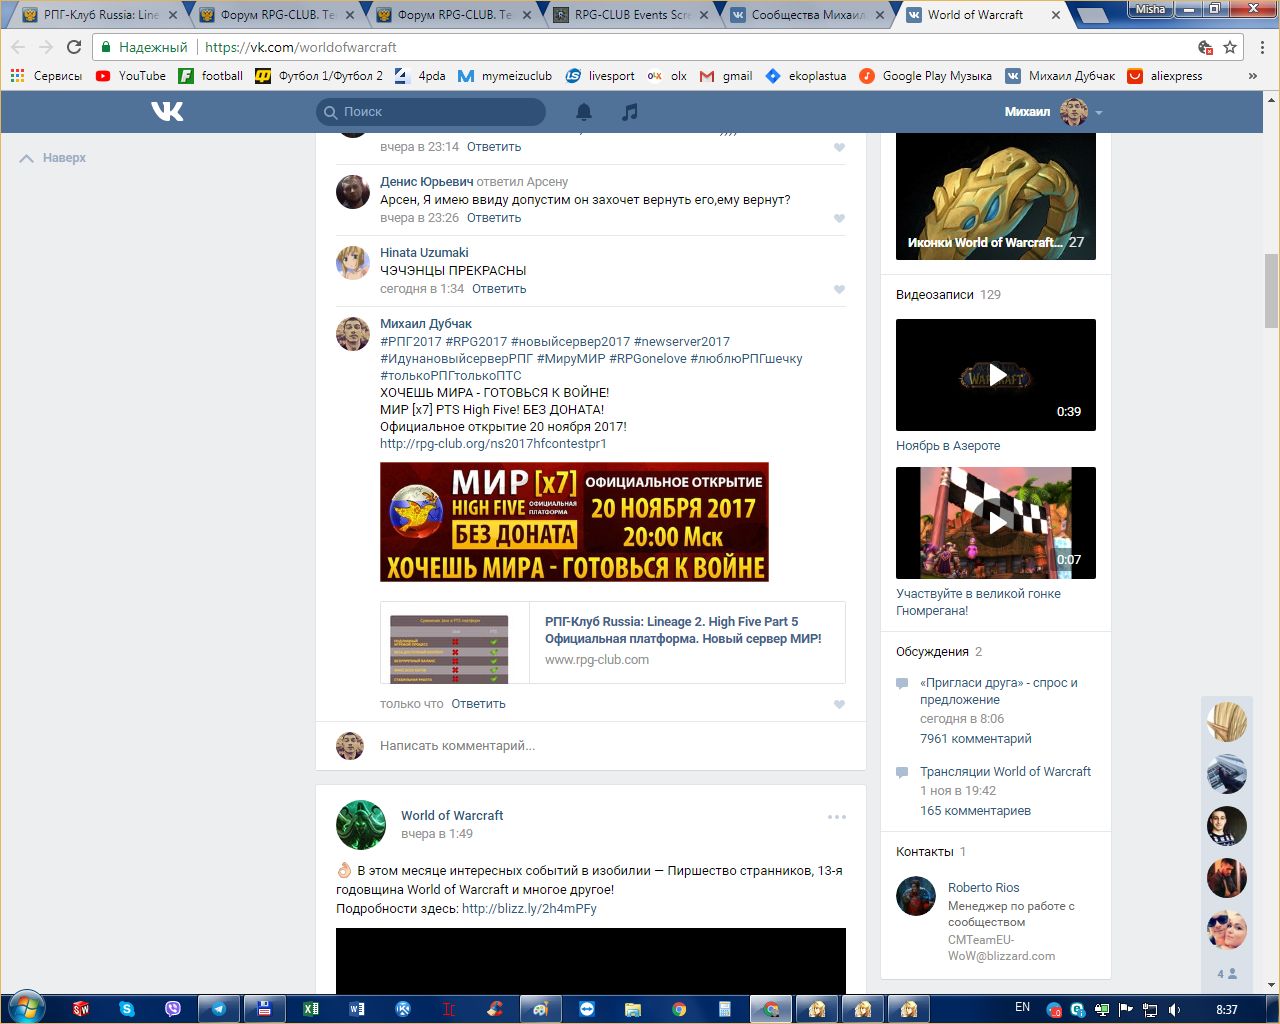
Task: Like Михаил Дубчак's comment heart
Action: pyautogui.click(x=839, y=704)
